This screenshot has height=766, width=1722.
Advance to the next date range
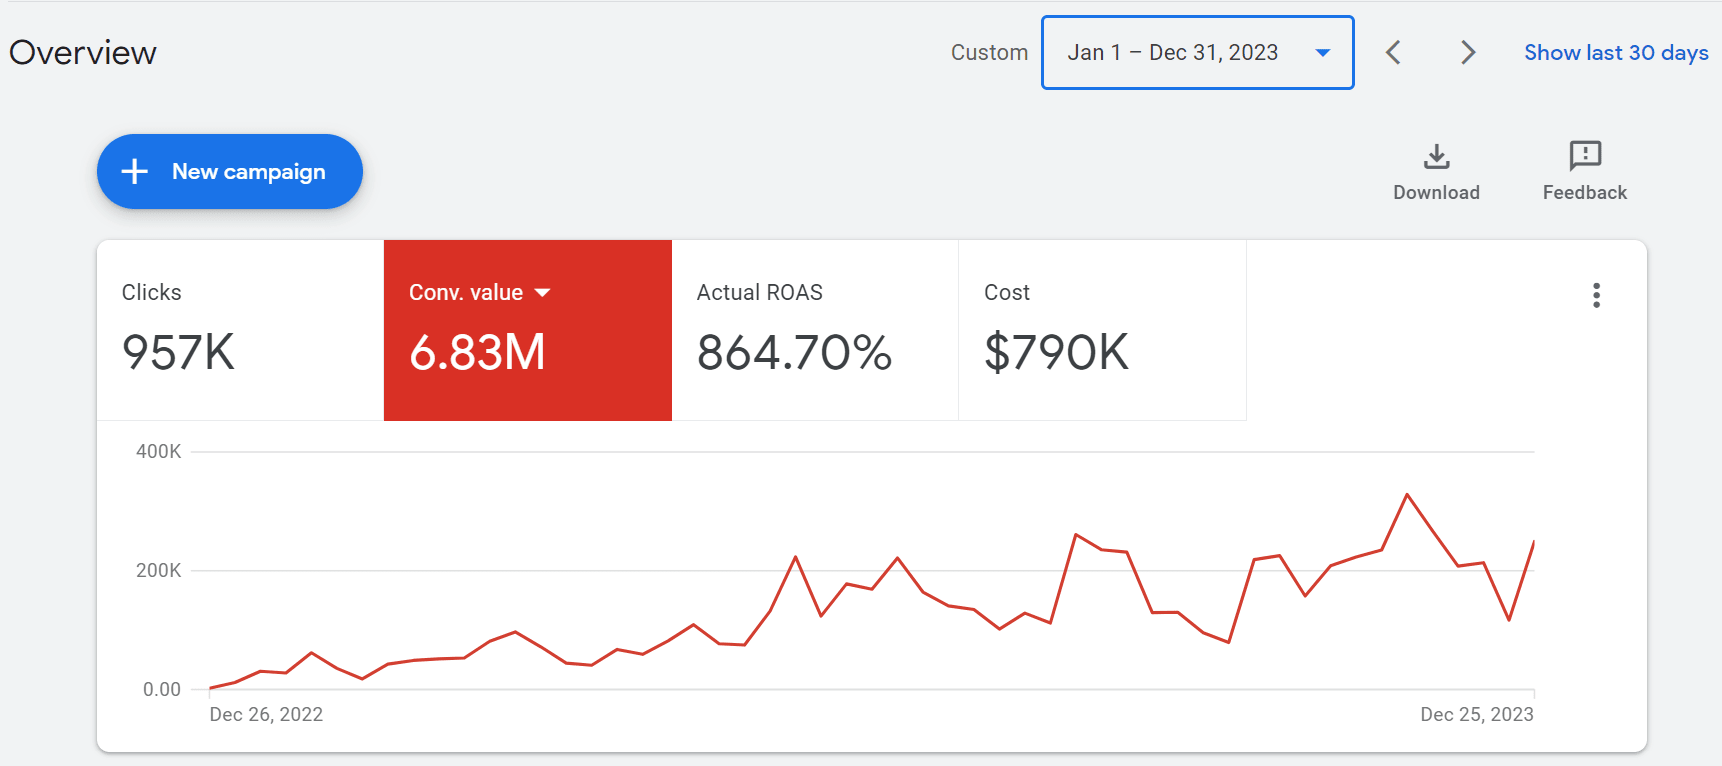pos(1467,53)
